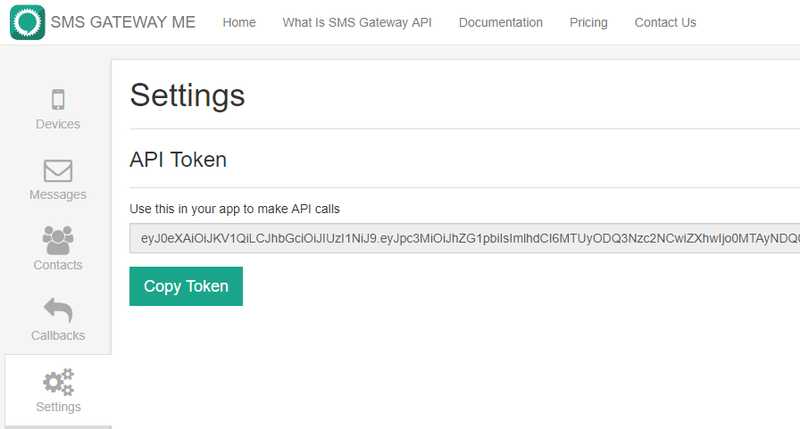Go to Home in the top navigation

click(x=239, y=22)
